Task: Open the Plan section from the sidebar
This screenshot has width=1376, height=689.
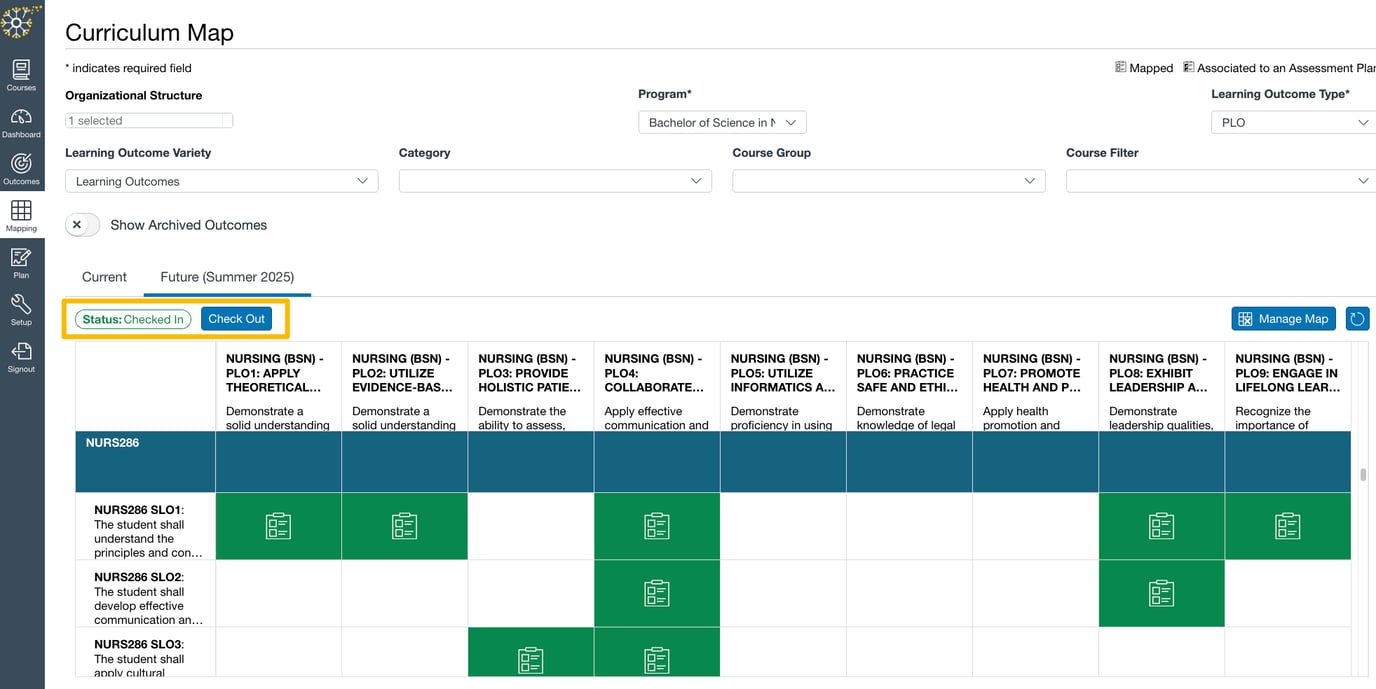Action: point(20,261)
